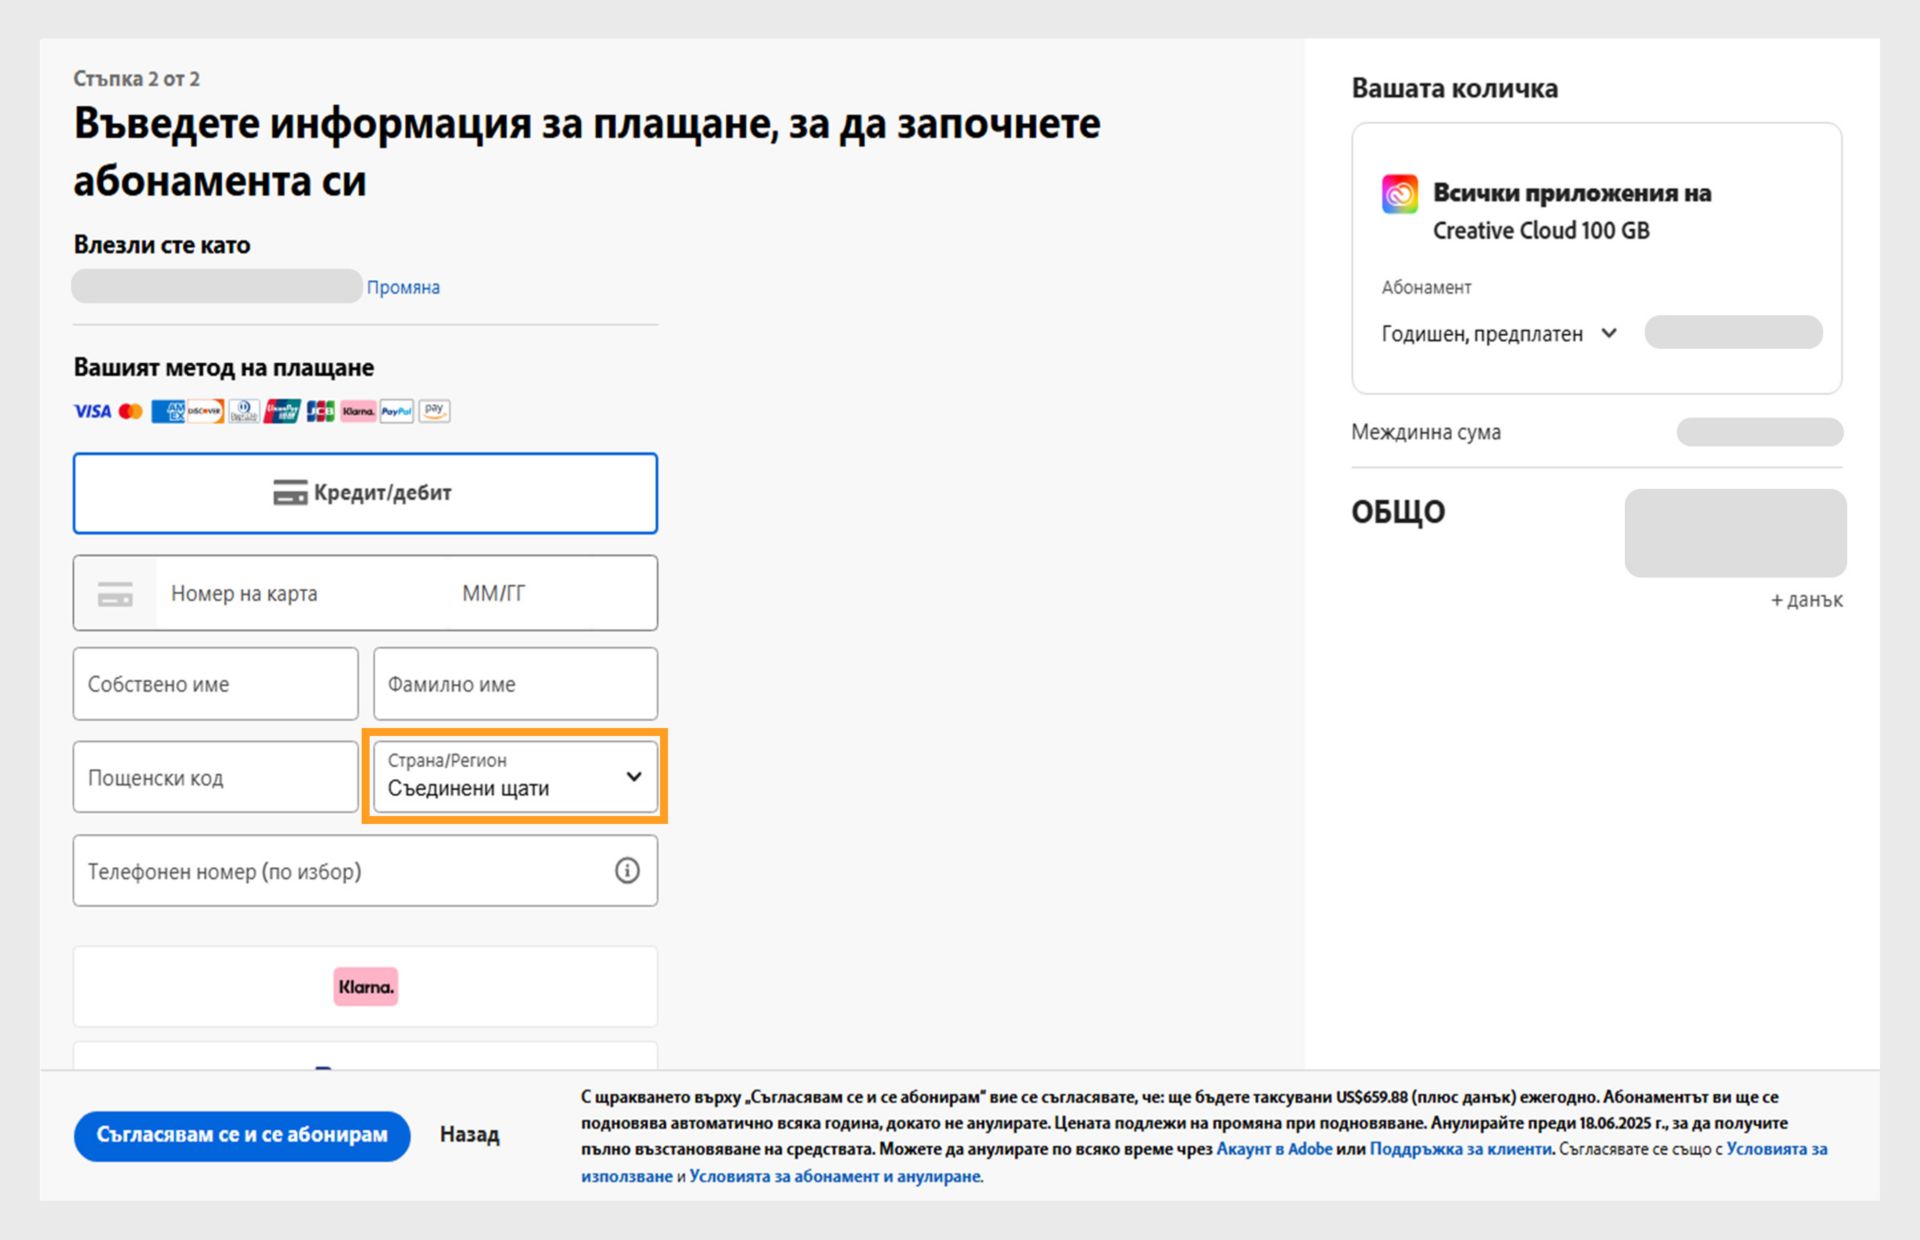Open the Страна/Регион country dropdown

click(515, 777)
